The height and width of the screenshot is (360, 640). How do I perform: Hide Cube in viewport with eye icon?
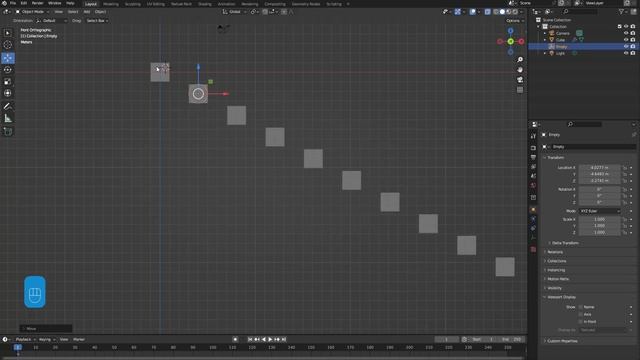pyautogui.click(x=626, y=40)
